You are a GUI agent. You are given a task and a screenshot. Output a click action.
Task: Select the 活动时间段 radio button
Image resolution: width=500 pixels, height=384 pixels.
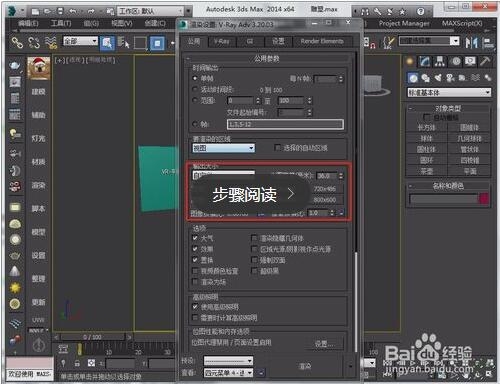(x=195, y=89)
